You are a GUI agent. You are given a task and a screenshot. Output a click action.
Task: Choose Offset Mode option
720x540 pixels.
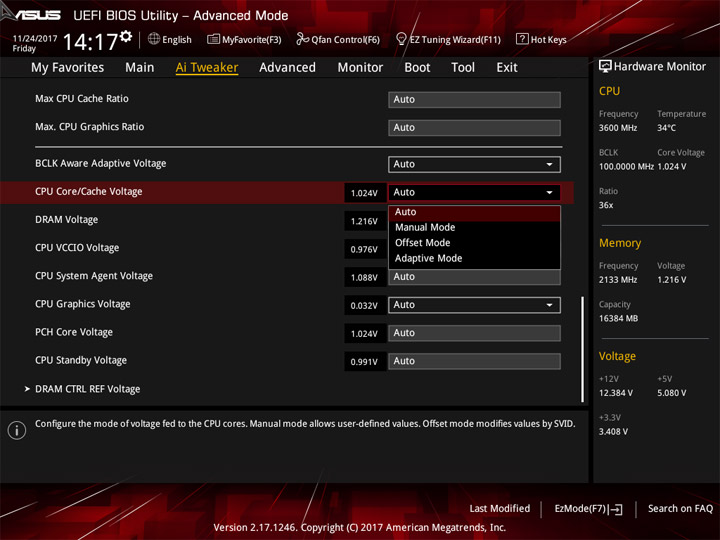[x=474, y=243]
